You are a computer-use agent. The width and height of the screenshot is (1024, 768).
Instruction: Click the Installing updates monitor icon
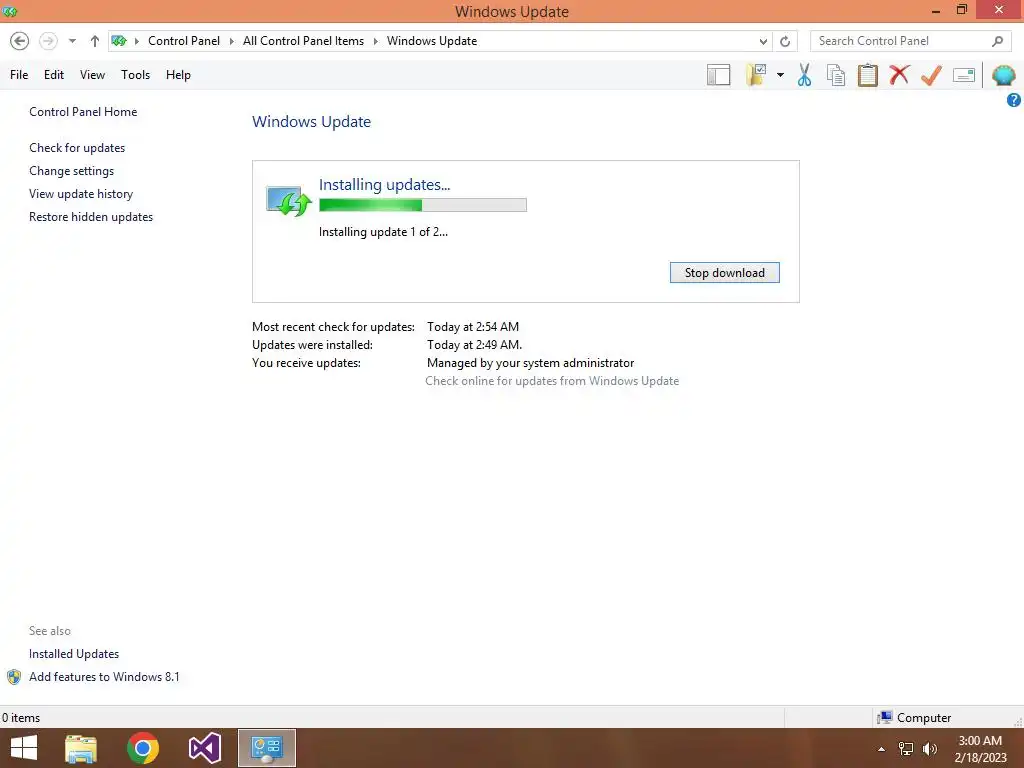288,200
